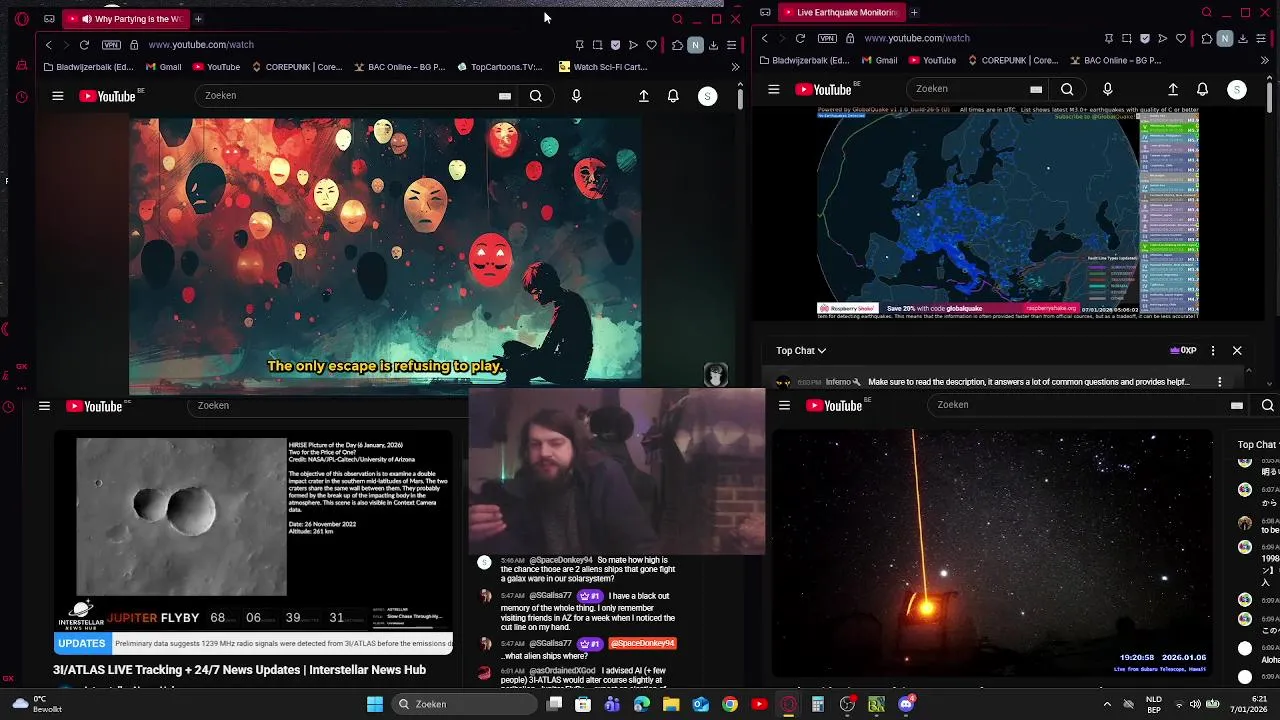Open guide menu in top-right YouTube window

tap(773, 89)
